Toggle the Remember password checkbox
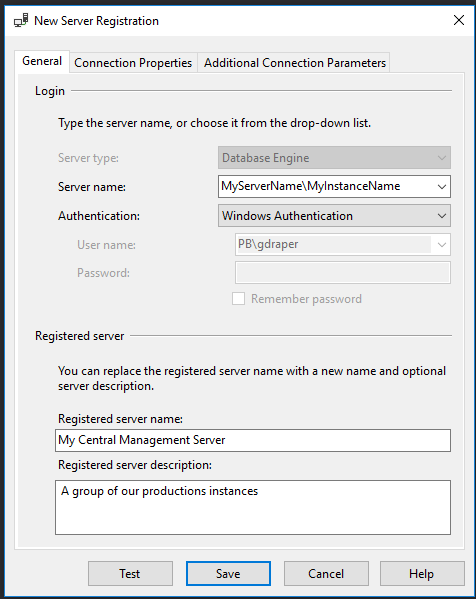Viewport: 476px width, 599px height. (x=238, y=299)
